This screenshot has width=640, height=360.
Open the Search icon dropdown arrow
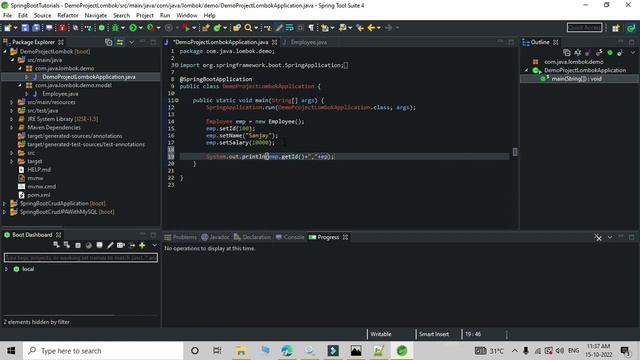point(256,28)
